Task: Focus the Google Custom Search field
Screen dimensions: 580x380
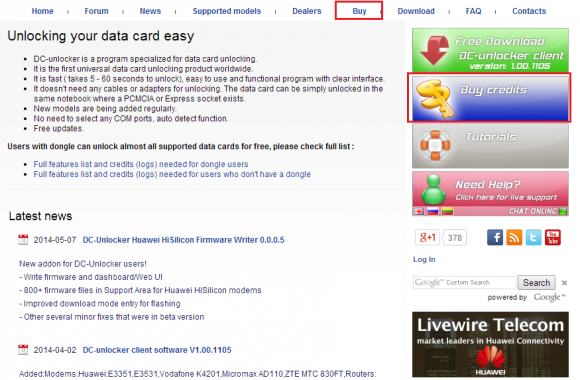Action: tap(464, 283)
